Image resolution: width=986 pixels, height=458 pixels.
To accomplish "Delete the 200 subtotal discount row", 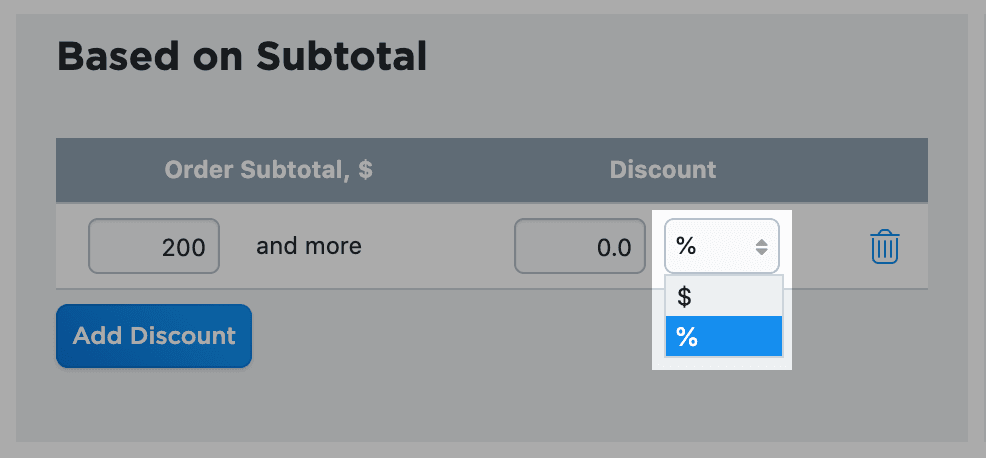I will point(885,246).
